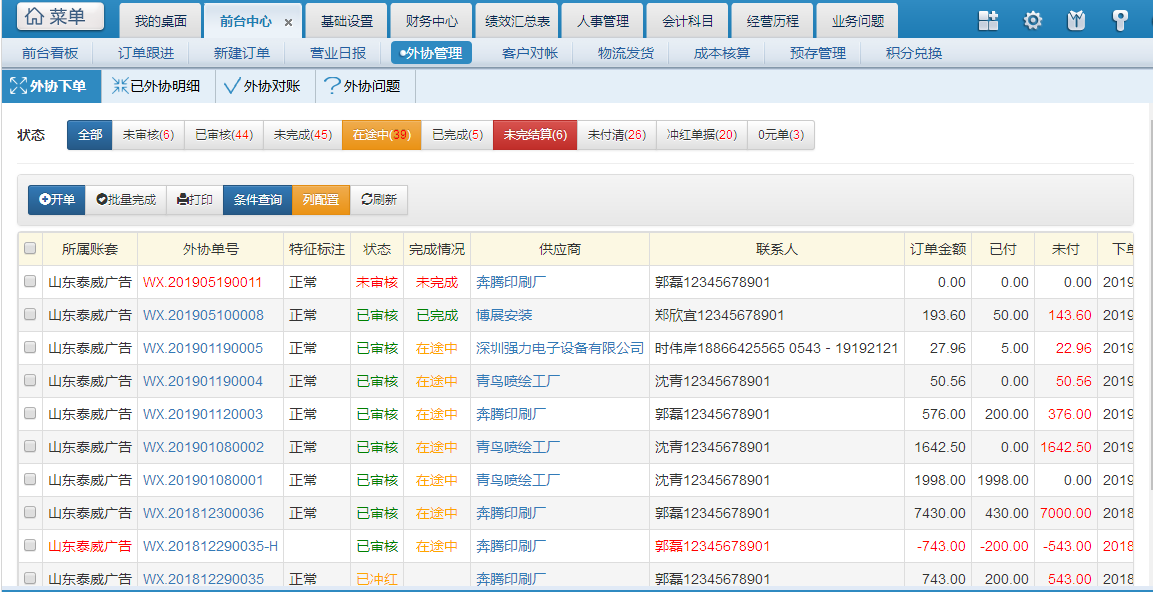Toggle select-all checkbox in table header
This screenshot has width=1154, height=593.
(30, 249)
